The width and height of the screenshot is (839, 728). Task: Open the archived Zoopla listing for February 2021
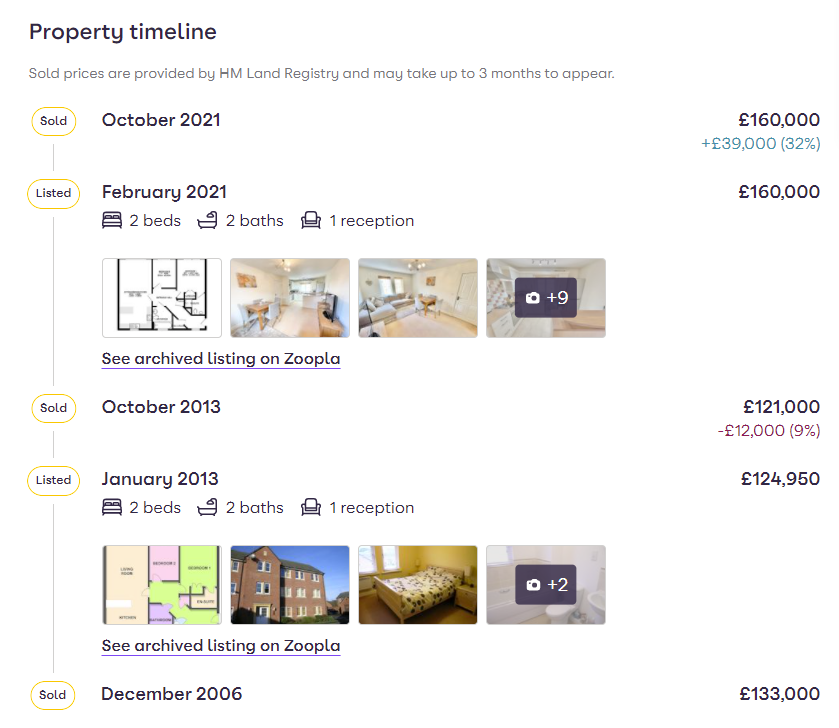coord(221,359)
